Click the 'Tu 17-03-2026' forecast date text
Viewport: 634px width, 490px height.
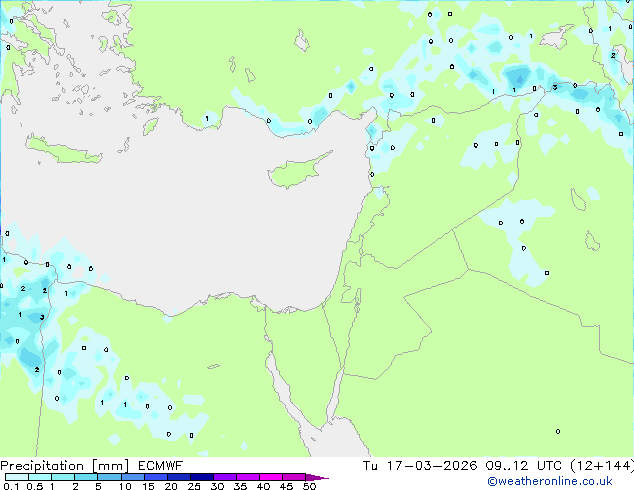(420, 466)
